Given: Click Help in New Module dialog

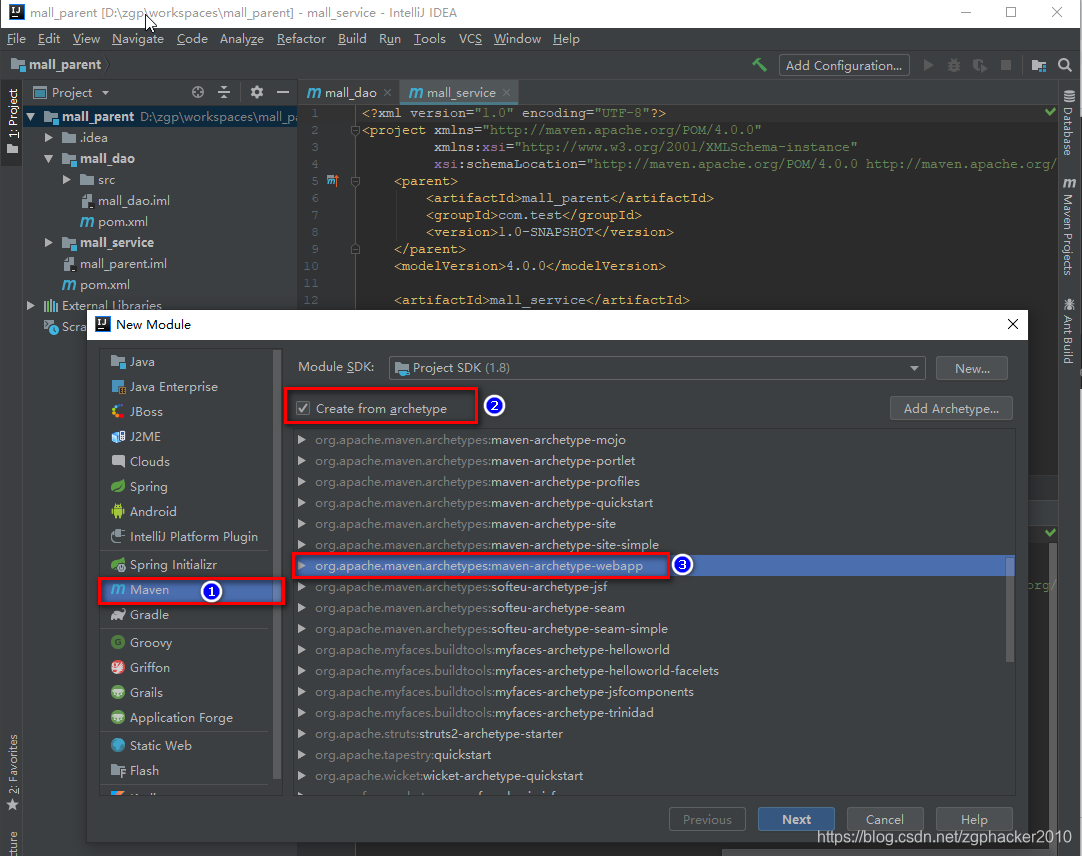Looking at the screenshot, I should click(x=974, y=819).
